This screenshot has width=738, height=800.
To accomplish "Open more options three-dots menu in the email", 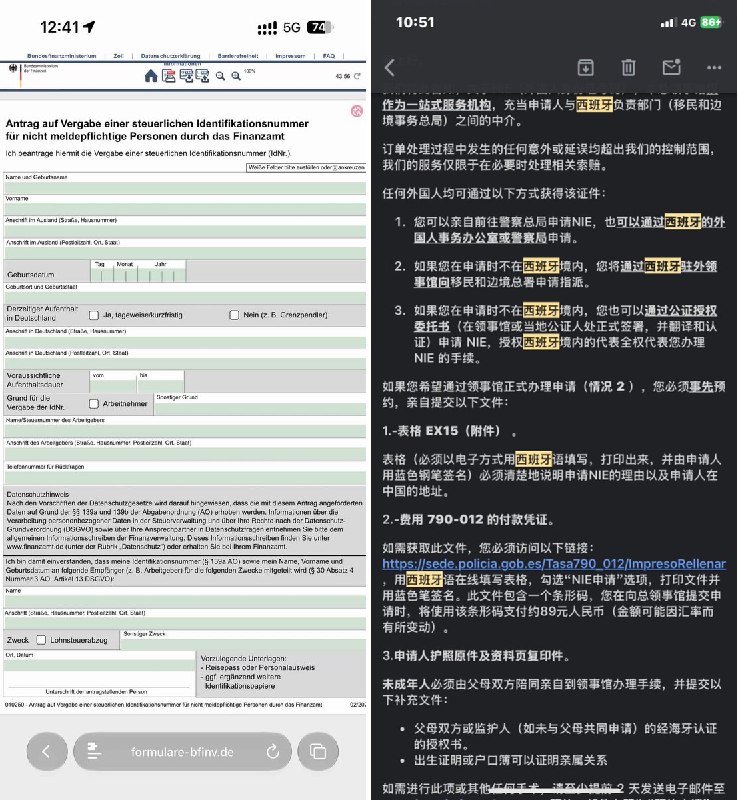I will (x=714, y=67).
